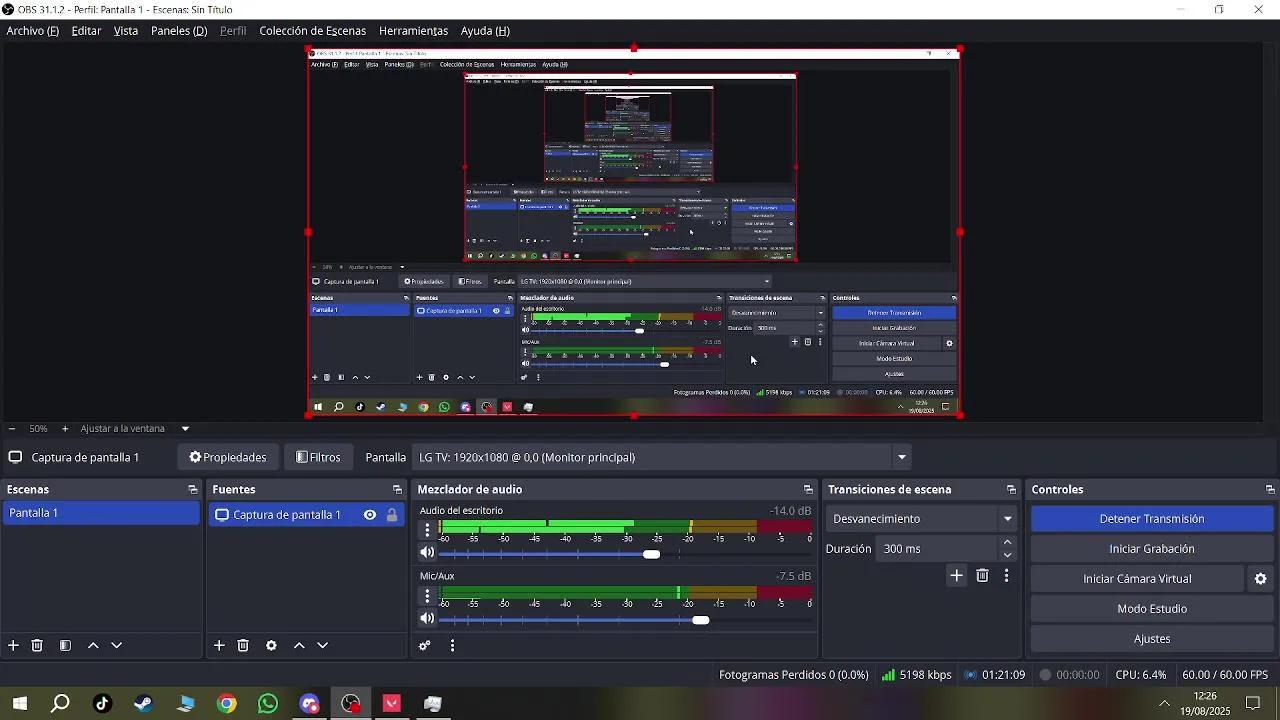1280x720 pixels.
Task: Increase Duración with up stepper
Action: click(x=1007, y=543)
